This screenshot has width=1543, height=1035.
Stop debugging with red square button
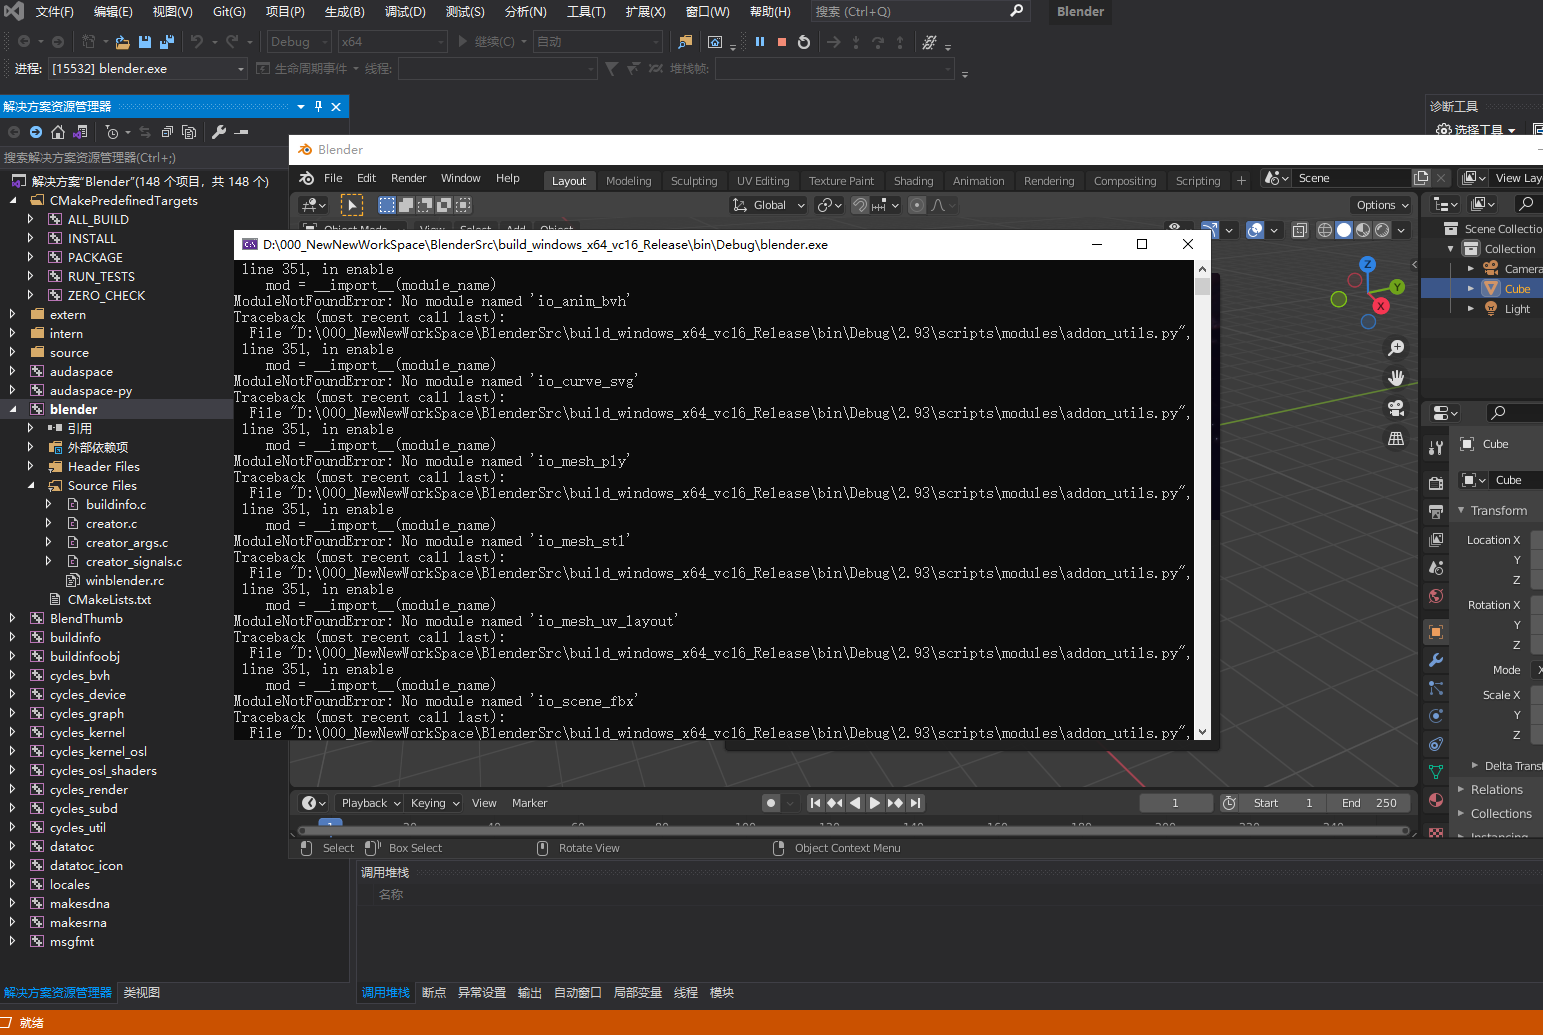(782, 42)
